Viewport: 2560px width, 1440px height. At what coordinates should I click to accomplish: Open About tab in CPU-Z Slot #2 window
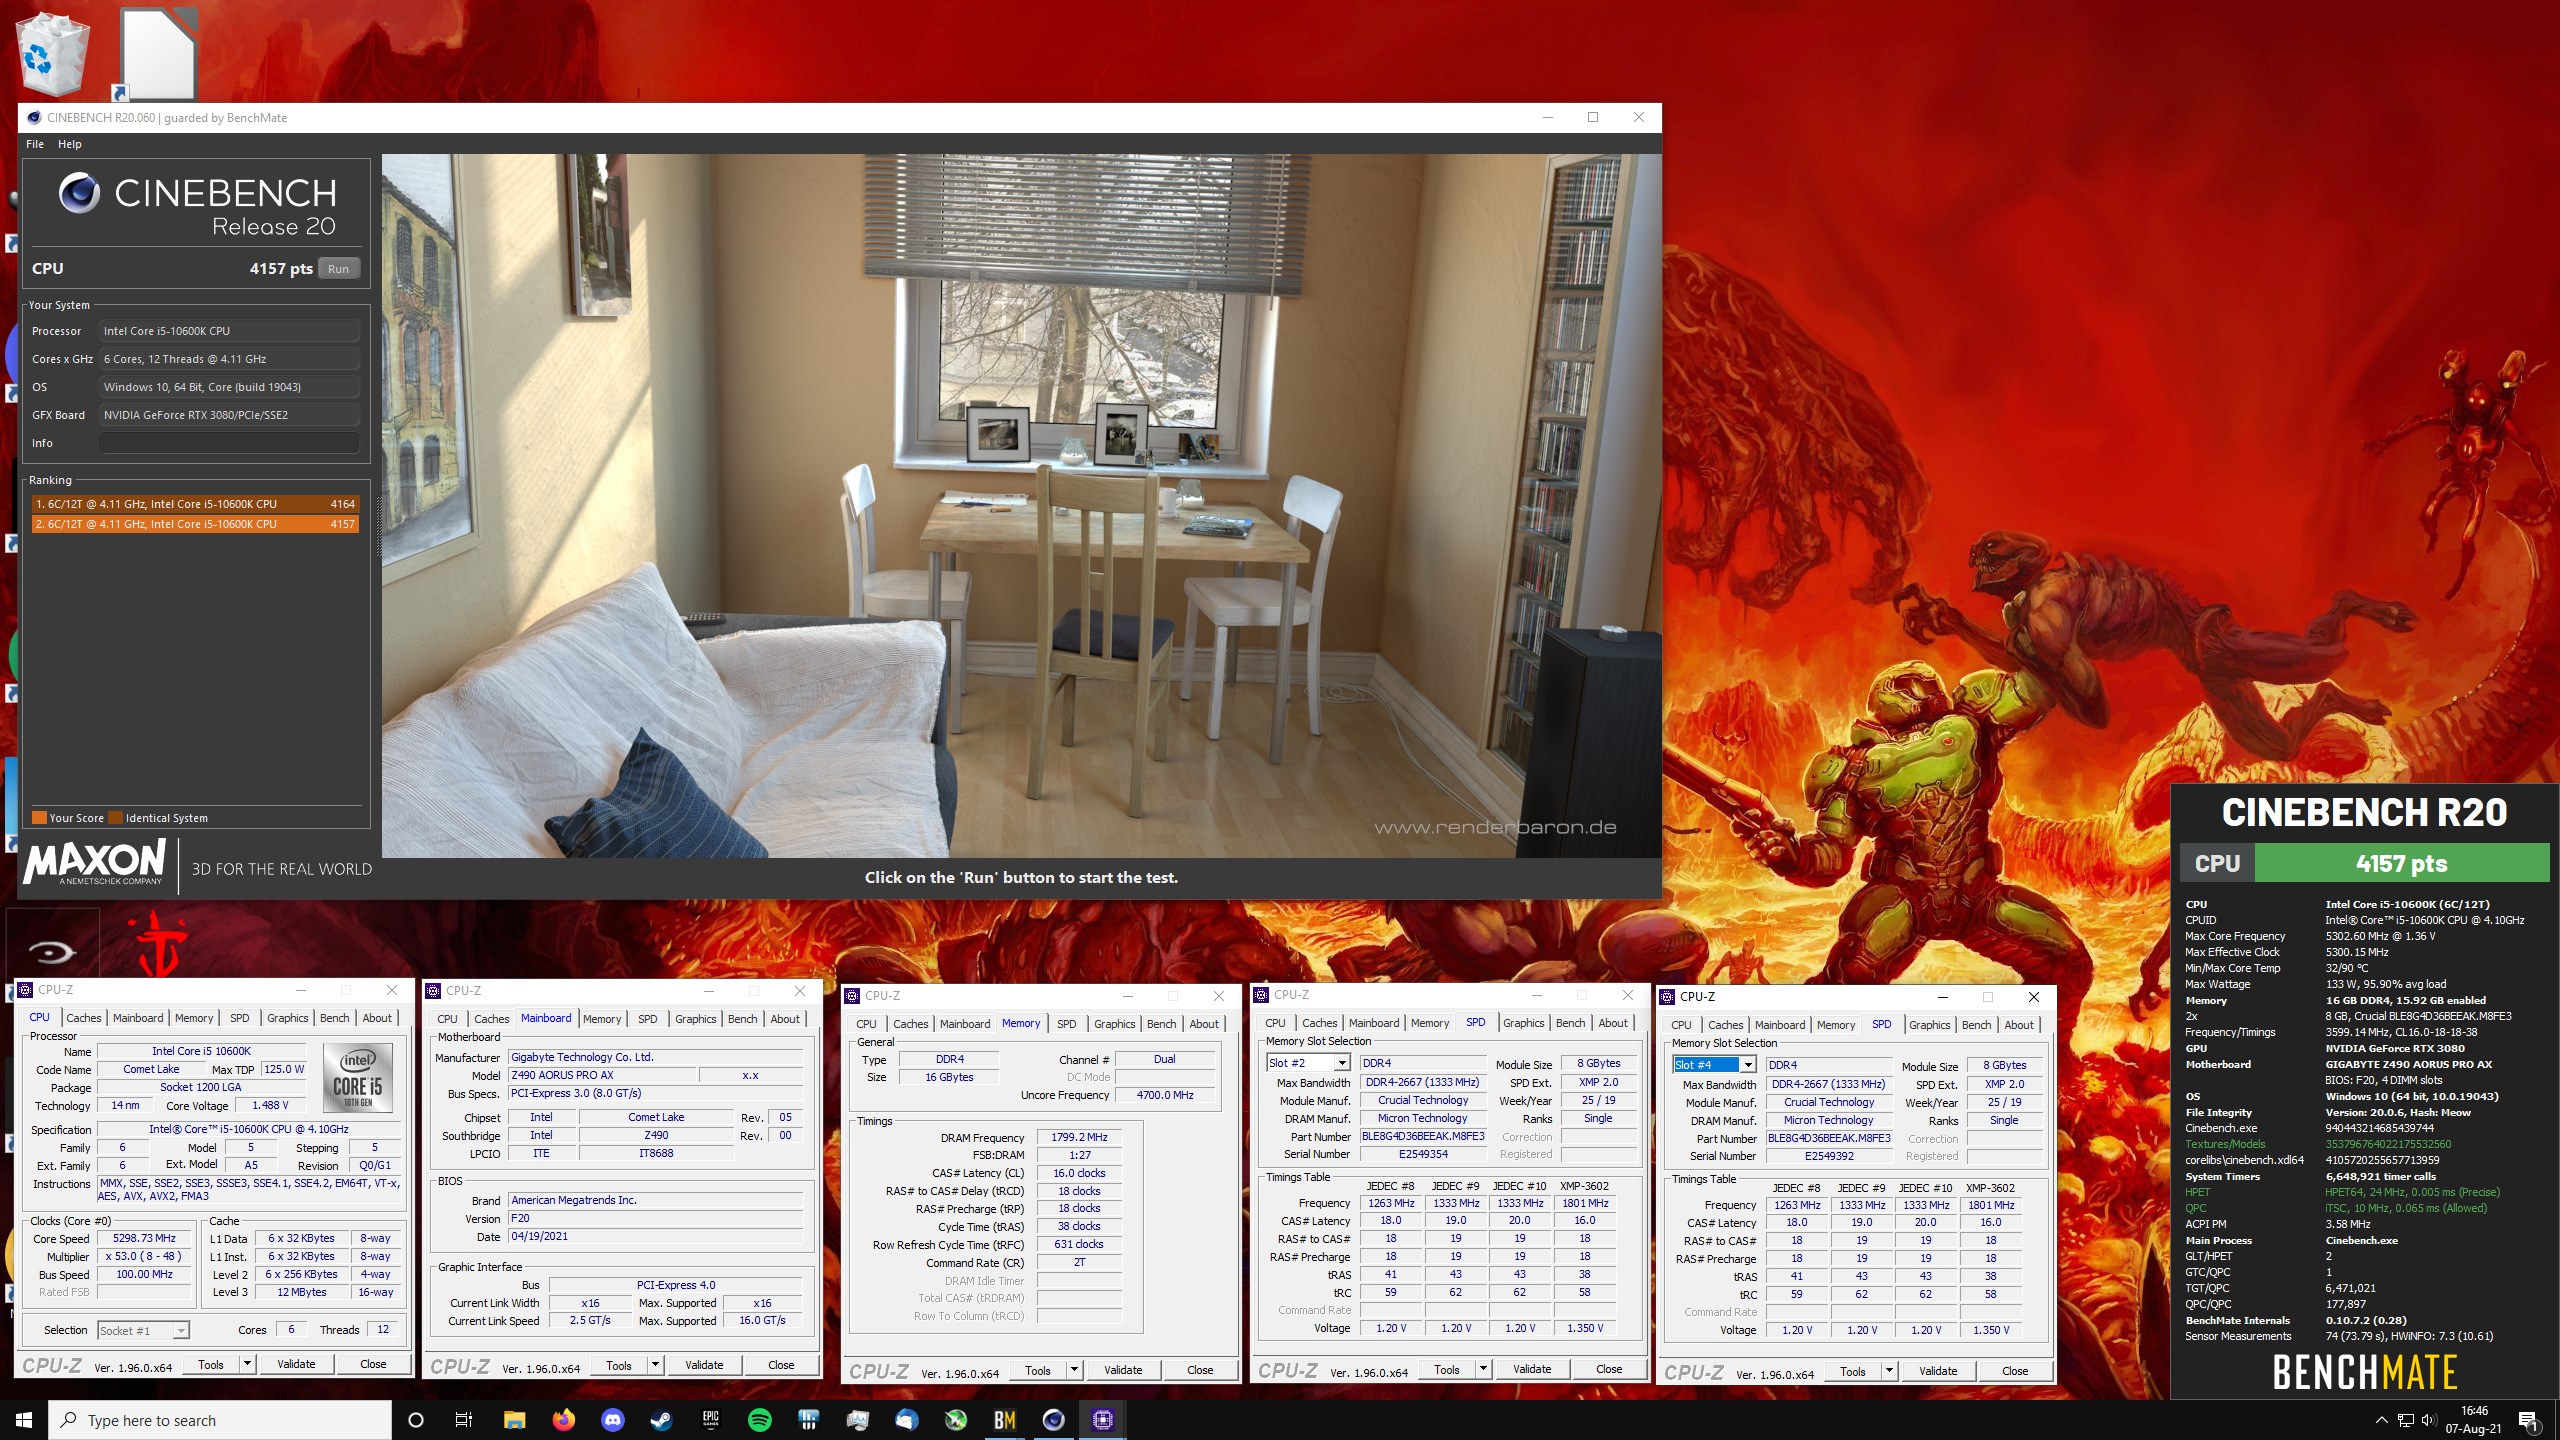(x=1612, y=1023)
